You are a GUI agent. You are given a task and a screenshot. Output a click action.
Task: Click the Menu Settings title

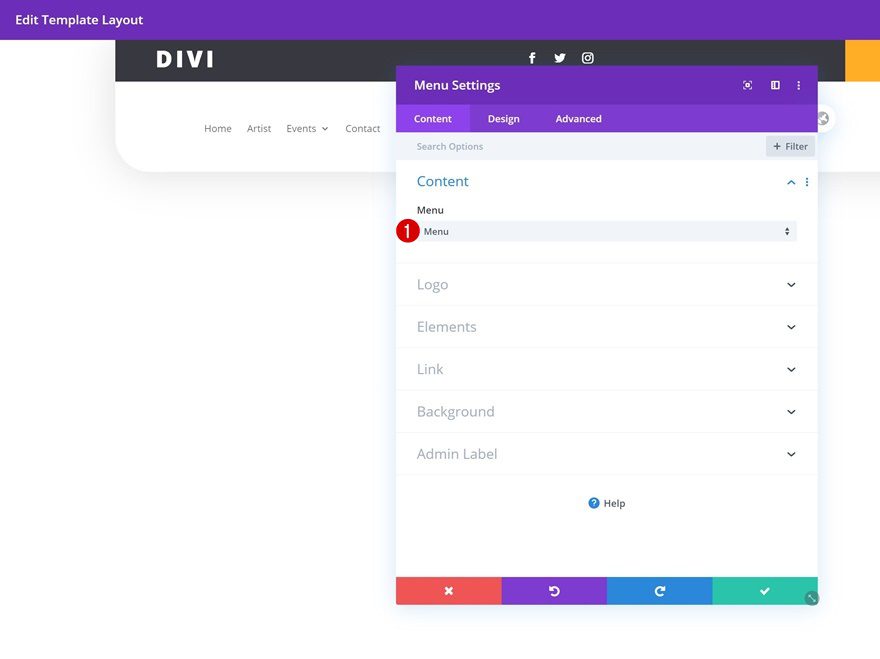pyautogui.click(x=457, y=85)
